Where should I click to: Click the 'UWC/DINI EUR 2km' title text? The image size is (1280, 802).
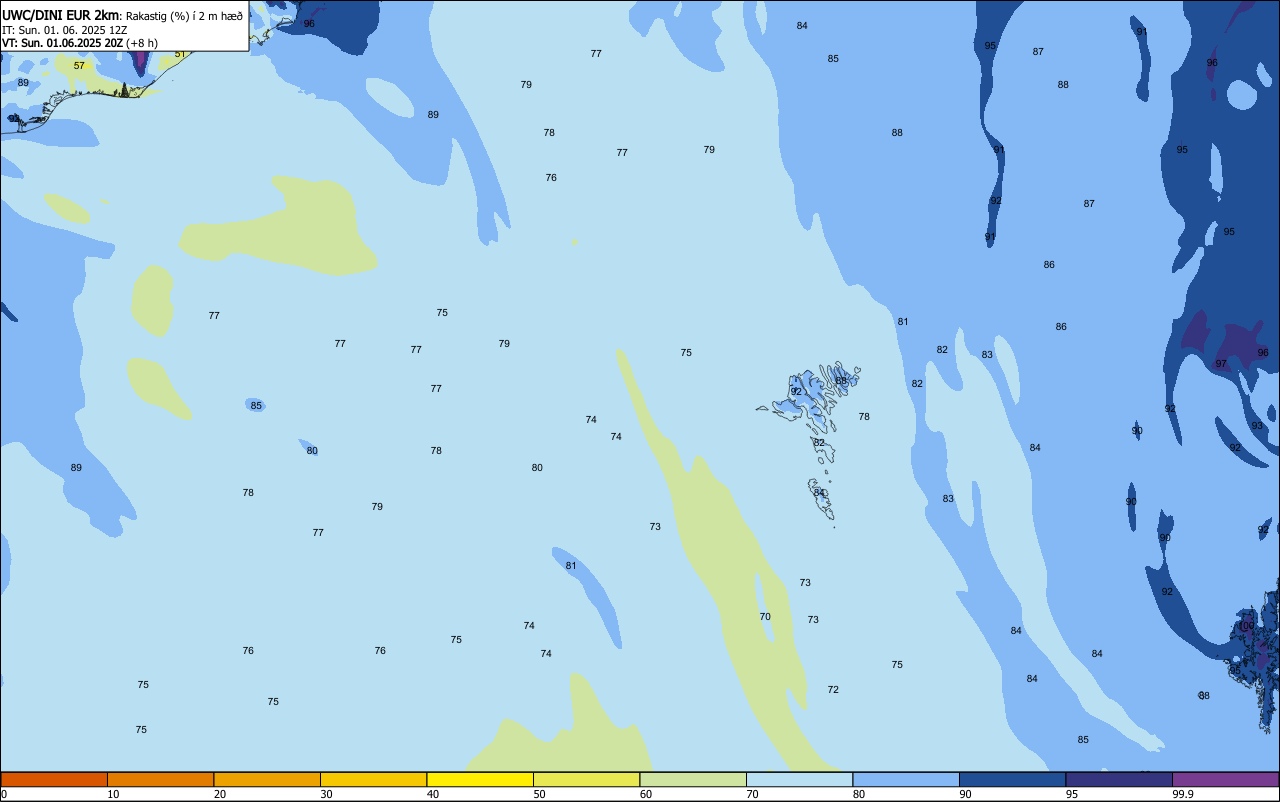click(61, 15)
